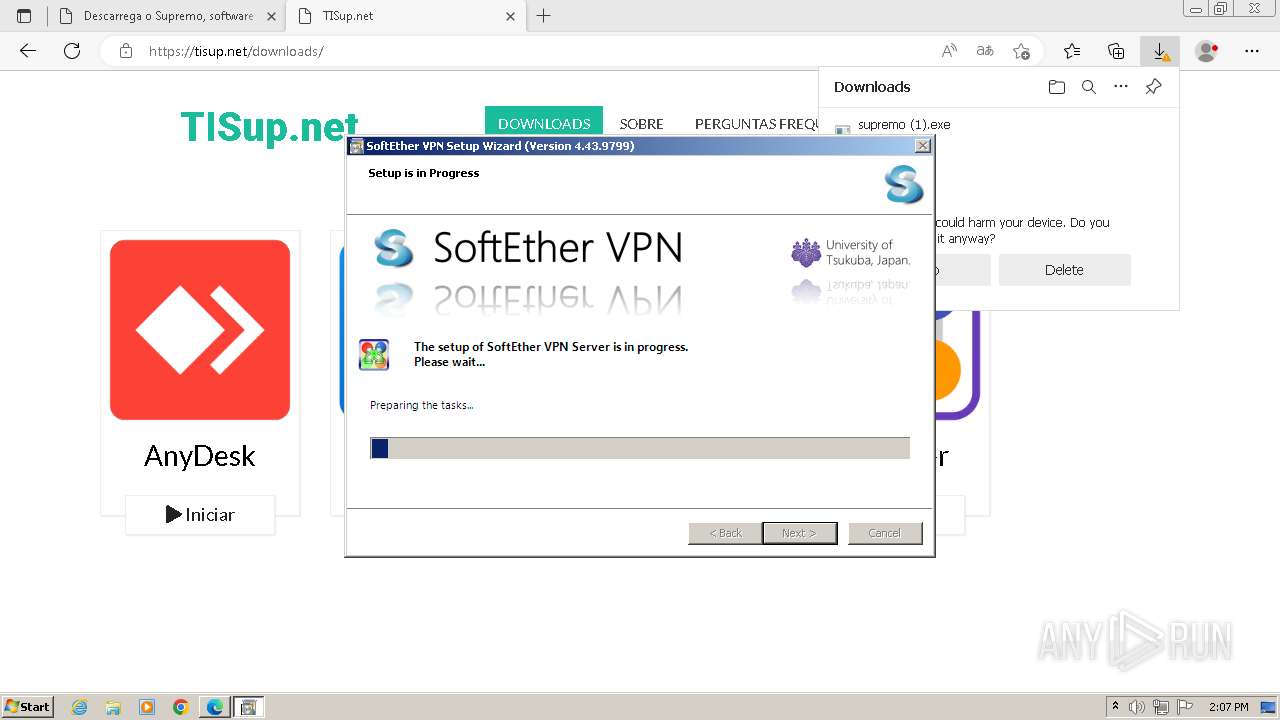The image size is (1280, 720).
Task: Open File Explorer from taskbar
Action: point(113,707)
